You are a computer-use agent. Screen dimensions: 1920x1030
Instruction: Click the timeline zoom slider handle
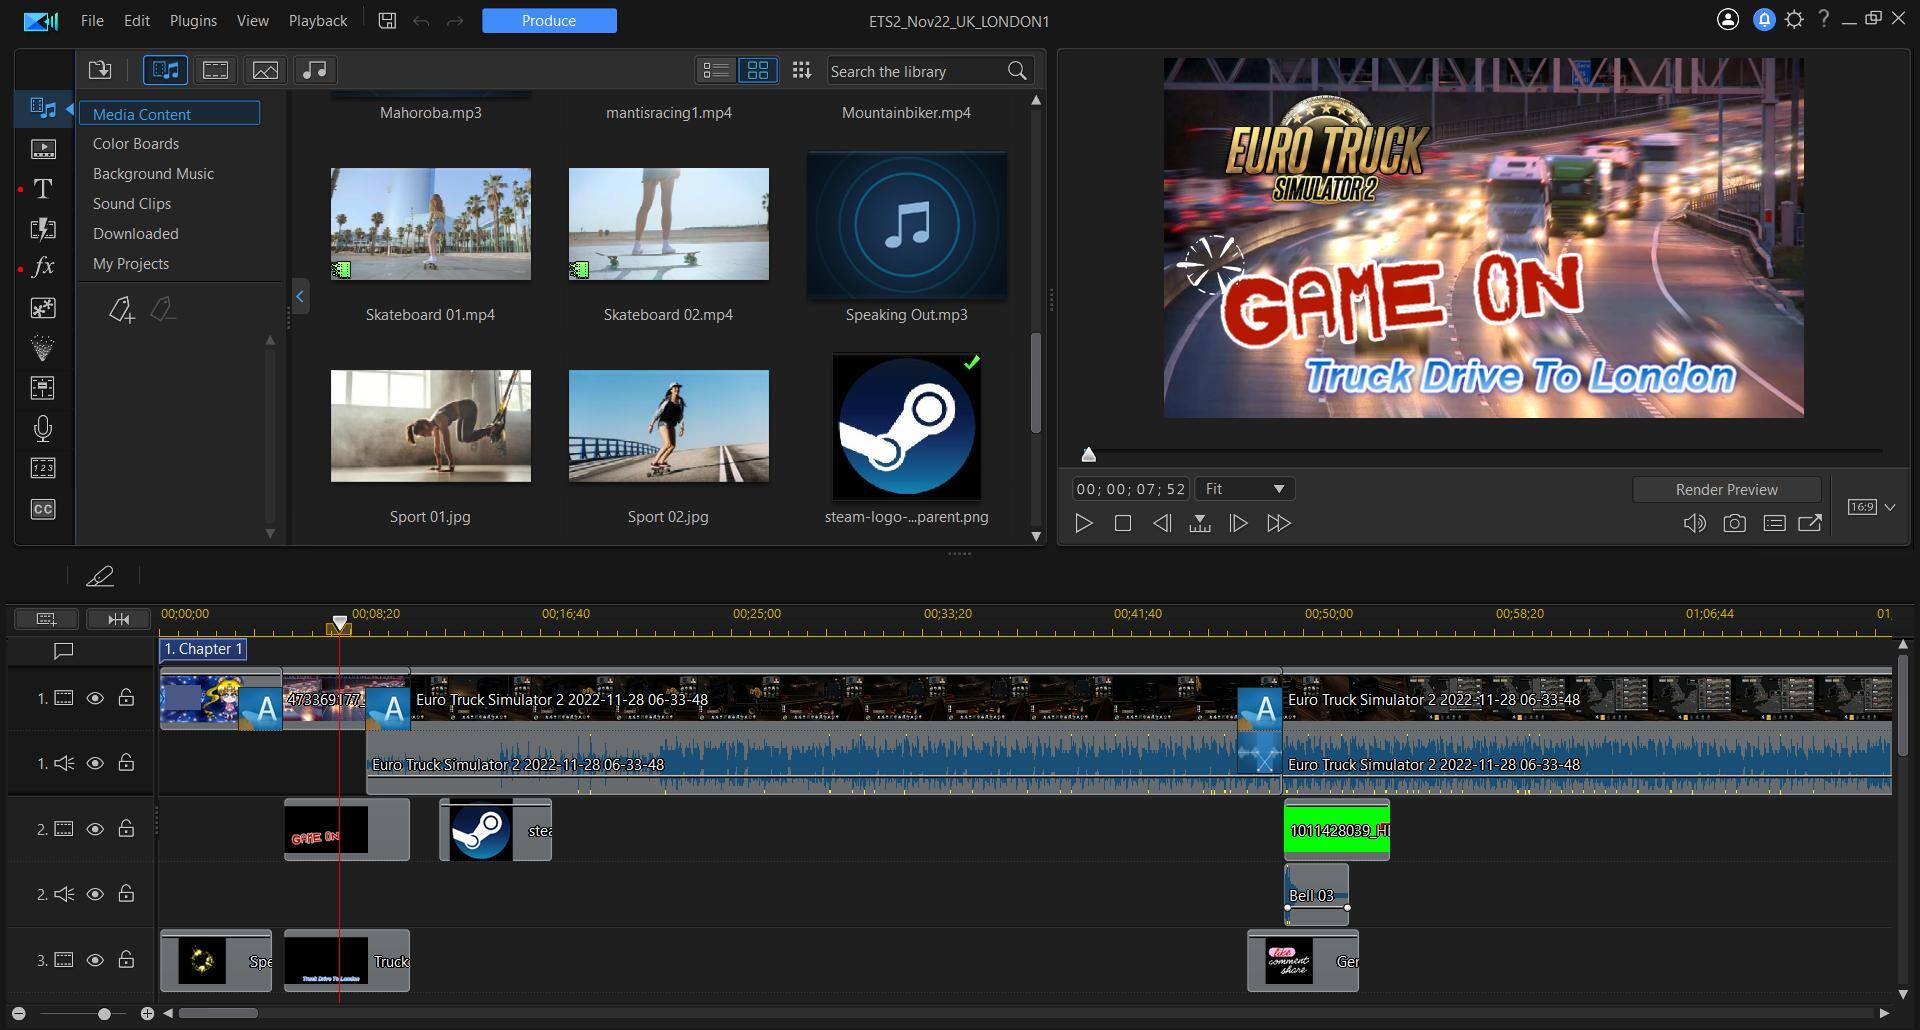tap(104, 1014)
